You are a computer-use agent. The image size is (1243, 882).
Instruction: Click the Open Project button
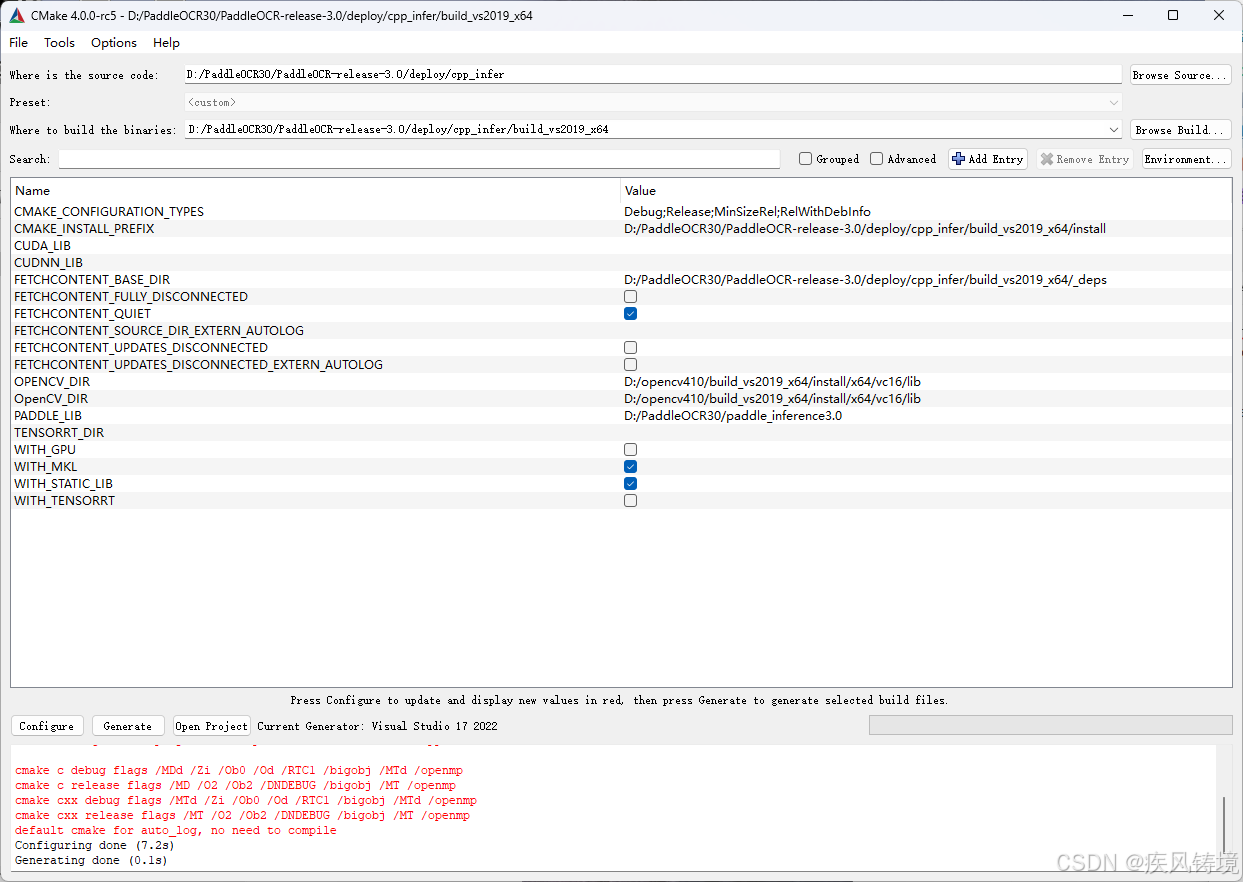coord(212,726)
